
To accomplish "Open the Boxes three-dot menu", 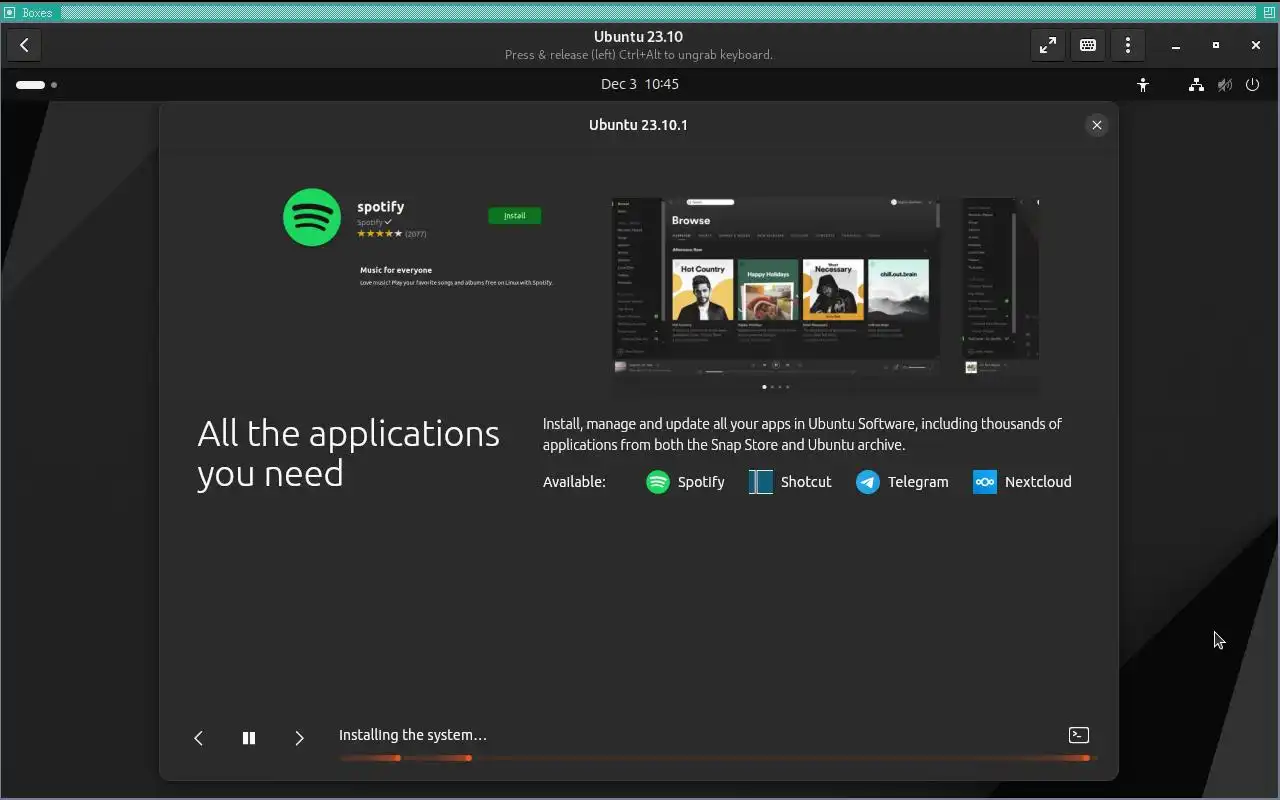I will tap(1128, 45).
